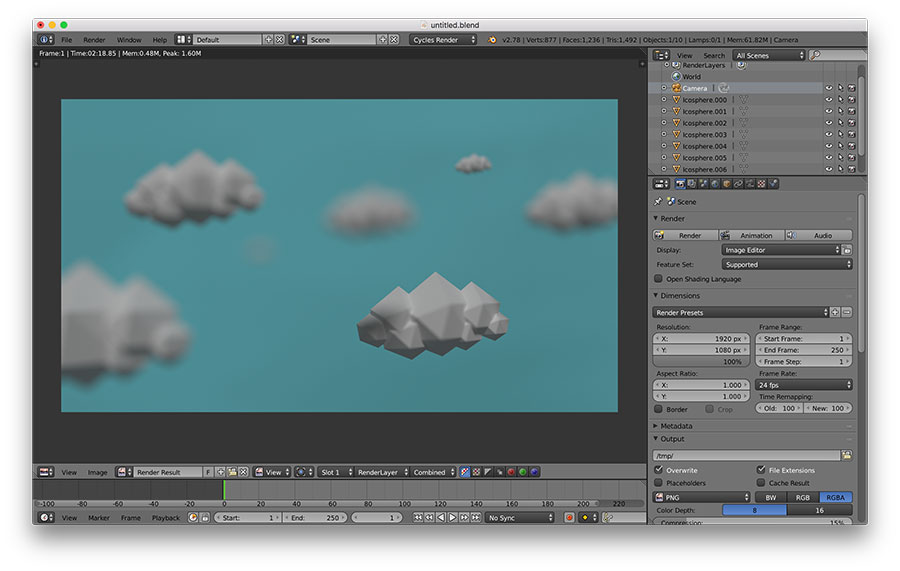Click the Color and Alpha channels icon
Image resolution: width=900 pixels, height=571 pixels.
465,472
